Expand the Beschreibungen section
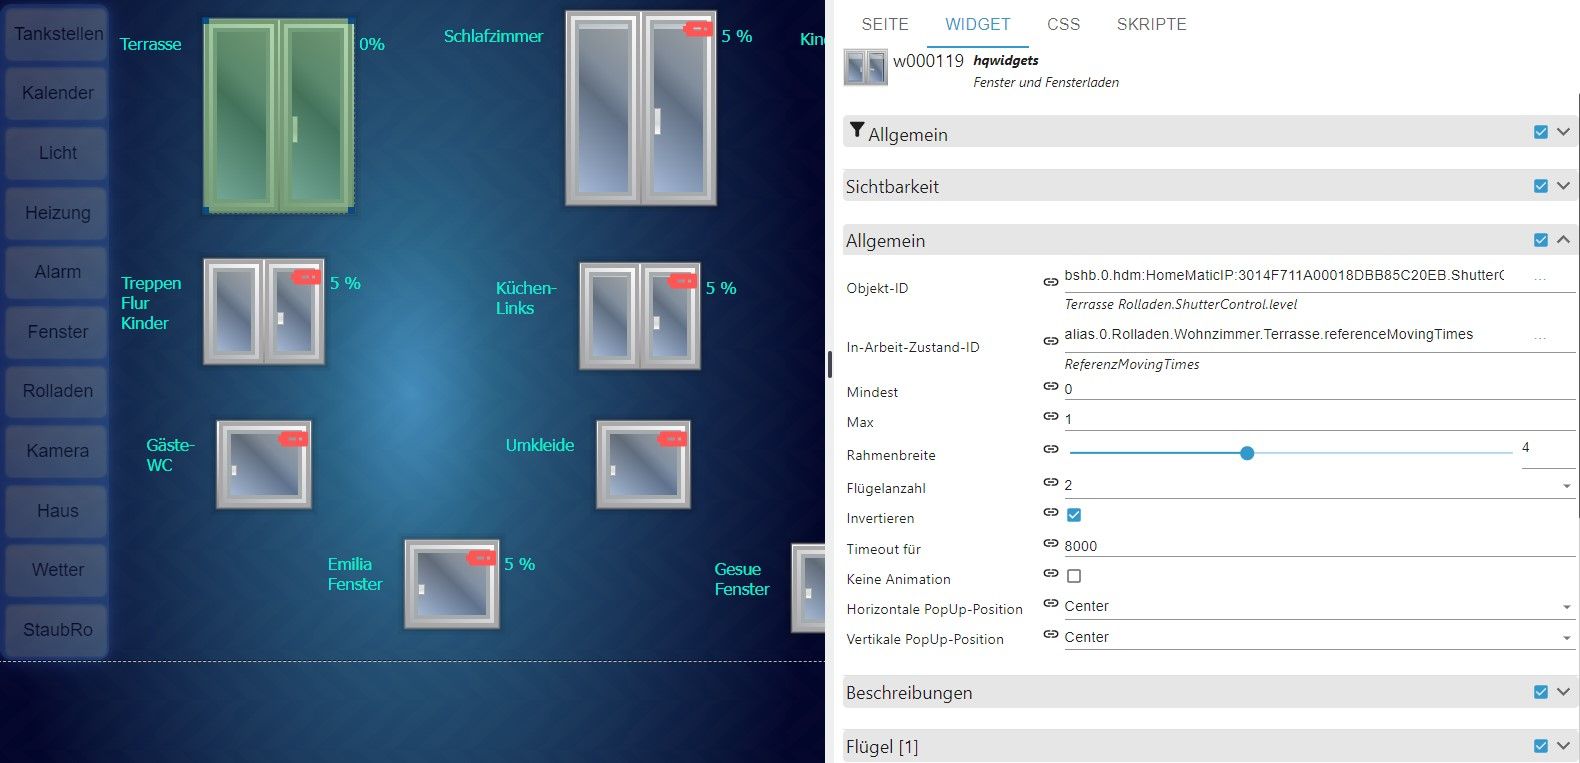This screenshot has width=1580, height=763. pos(1563,692)
